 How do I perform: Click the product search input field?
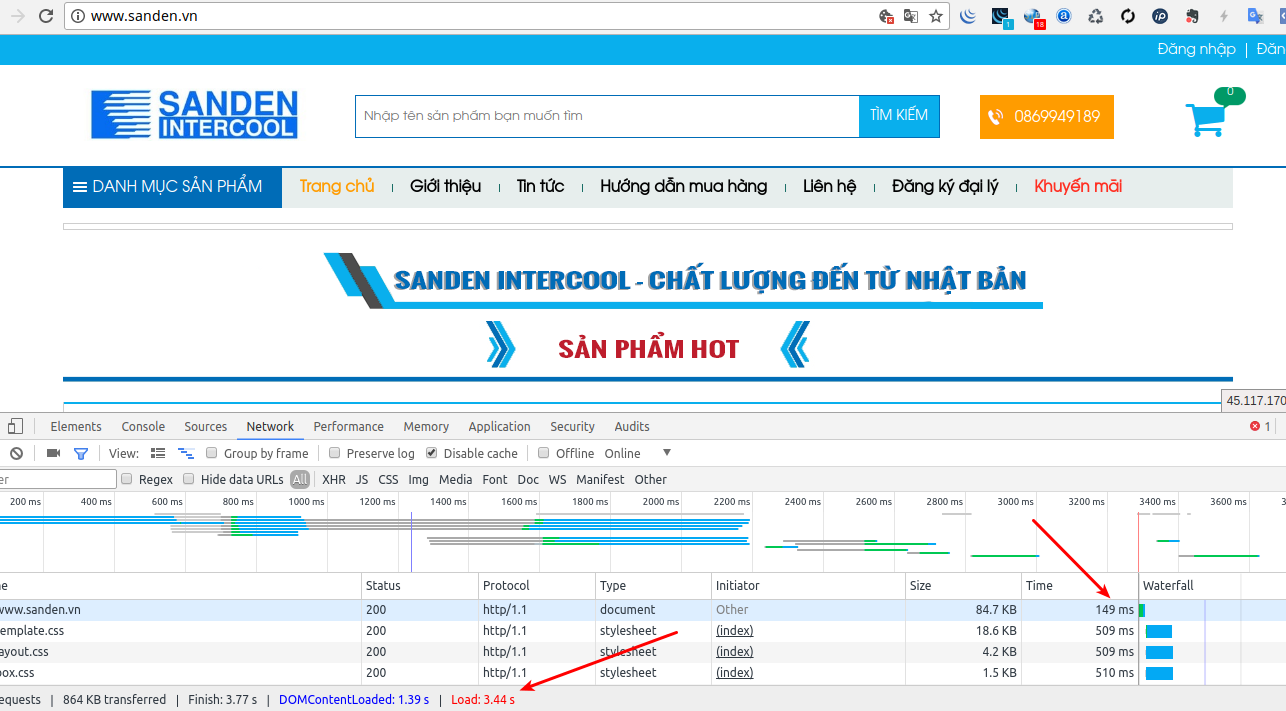pos(607,116)
